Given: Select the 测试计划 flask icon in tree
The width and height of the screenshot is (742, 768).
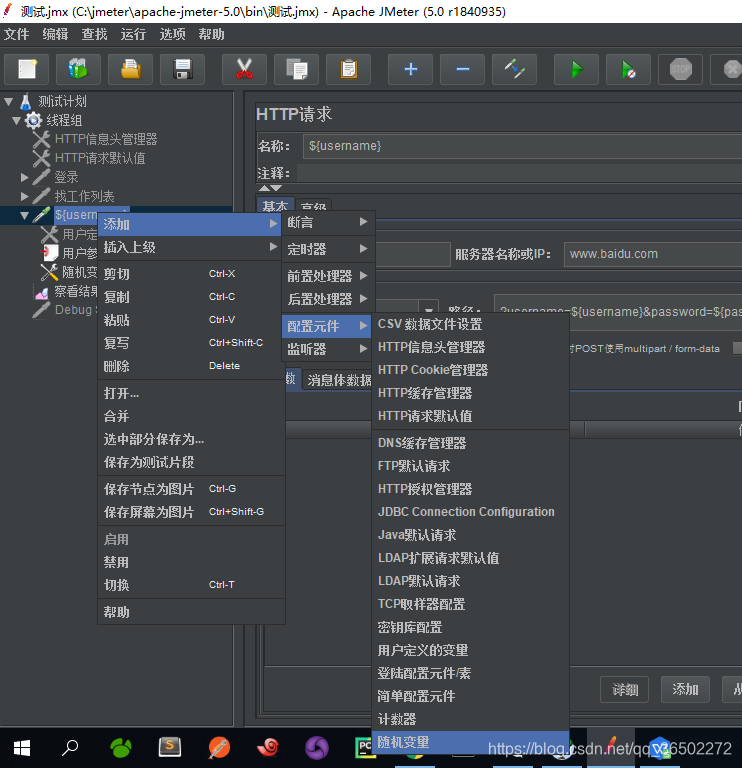Looking at the screenshot, I should point(25,101).
